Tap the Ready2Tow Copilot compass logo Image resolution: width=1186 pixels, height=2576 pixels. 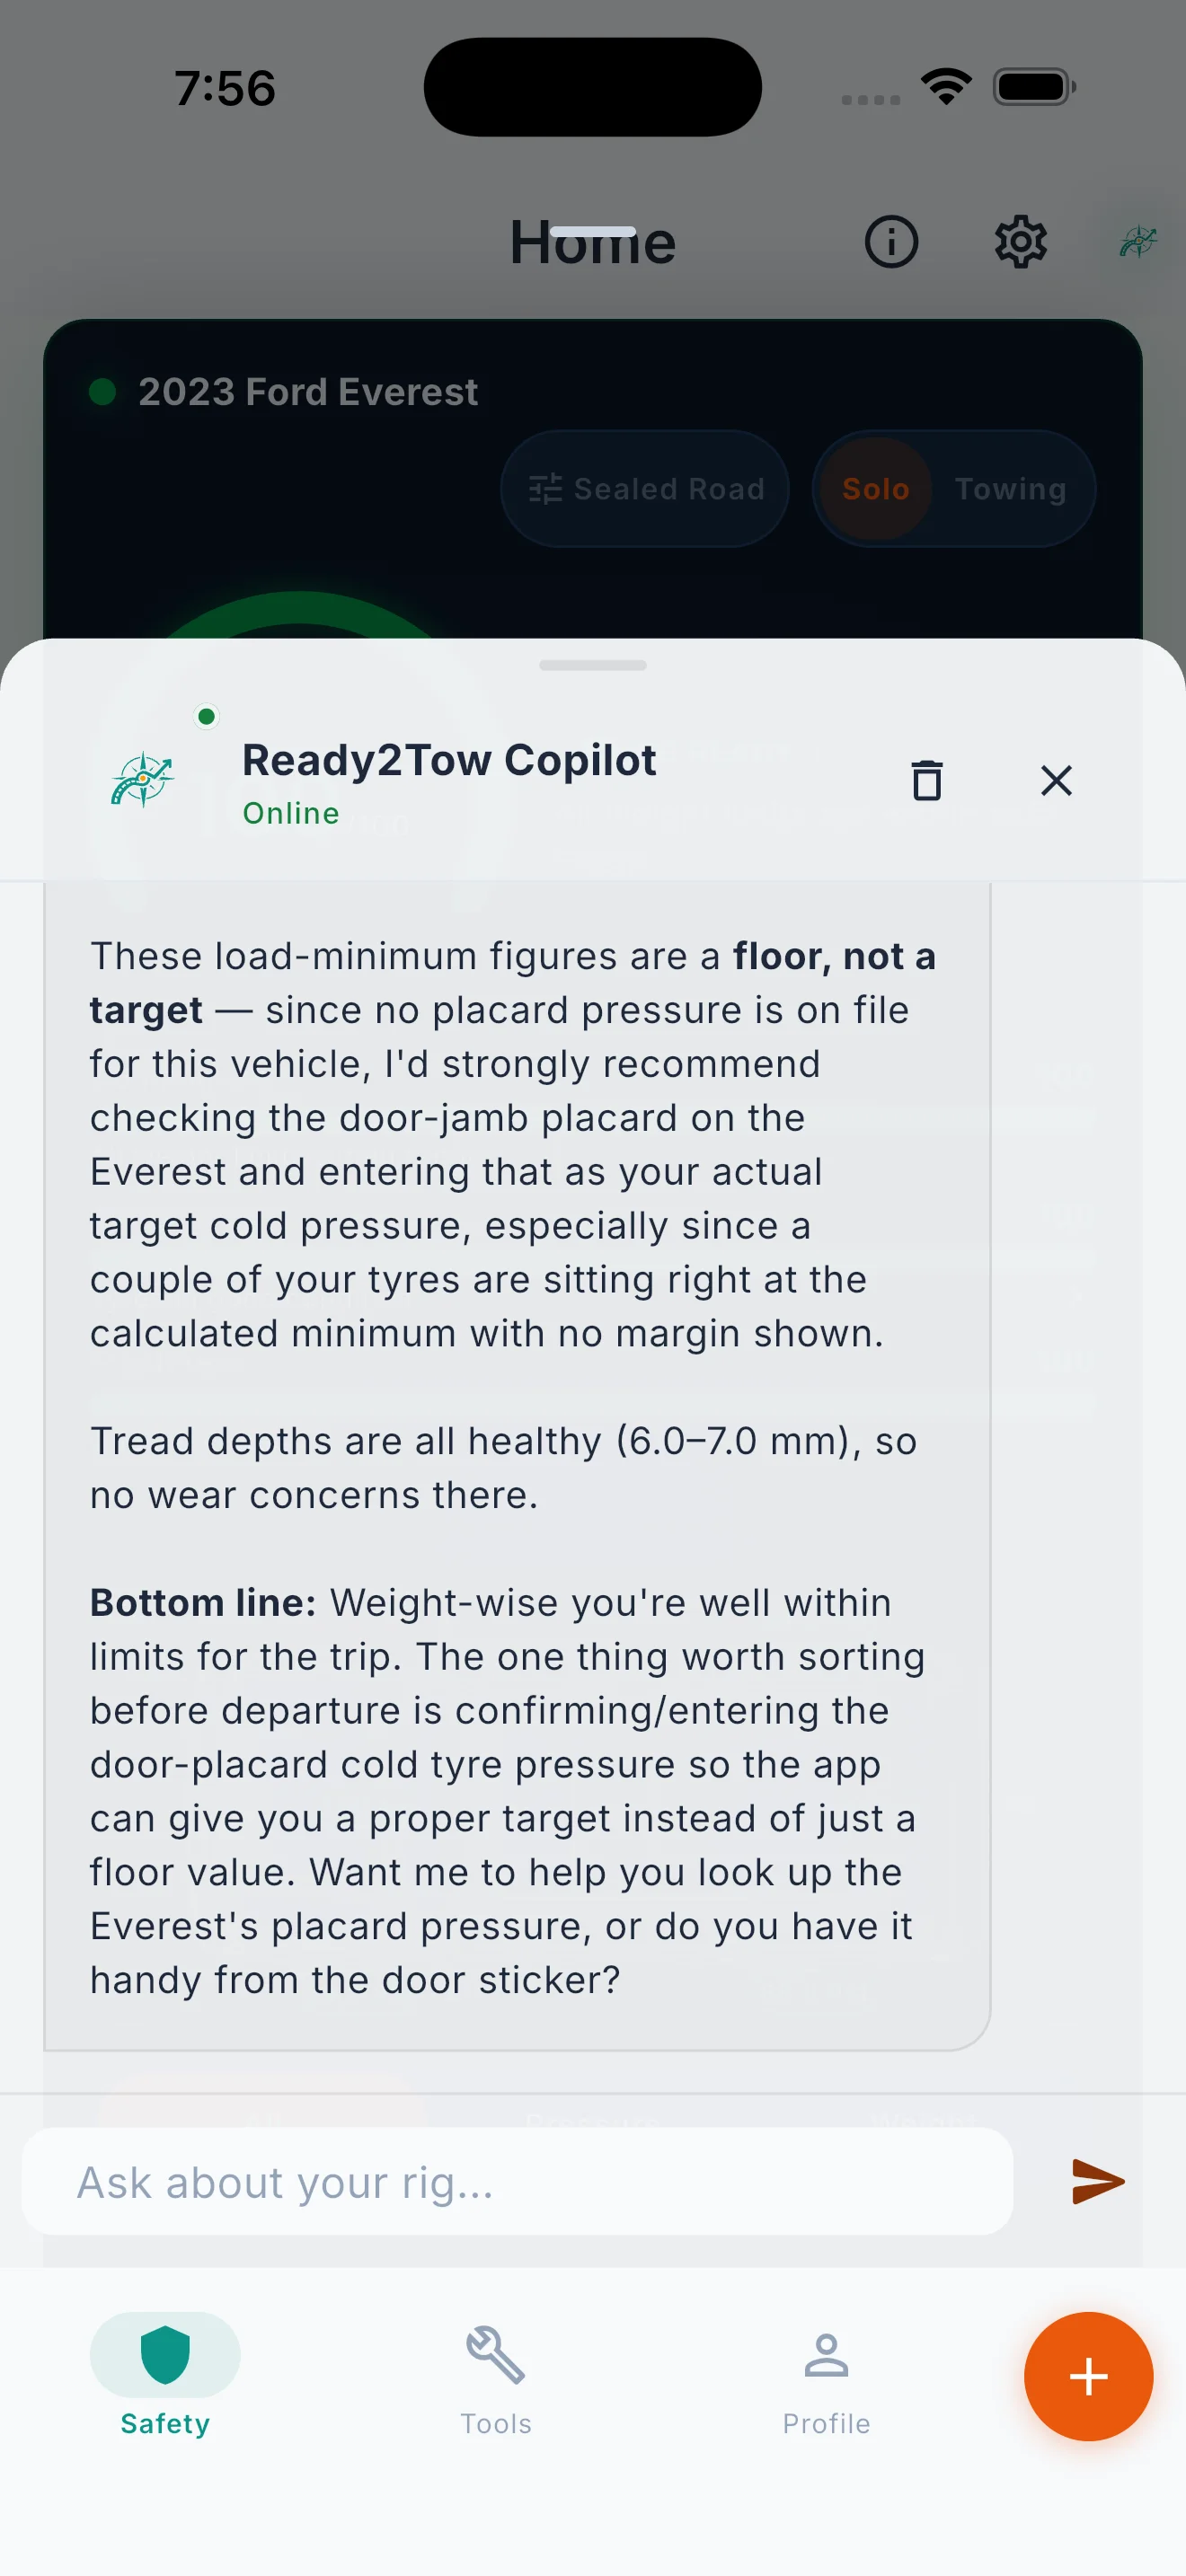click(x=142, y=779)
